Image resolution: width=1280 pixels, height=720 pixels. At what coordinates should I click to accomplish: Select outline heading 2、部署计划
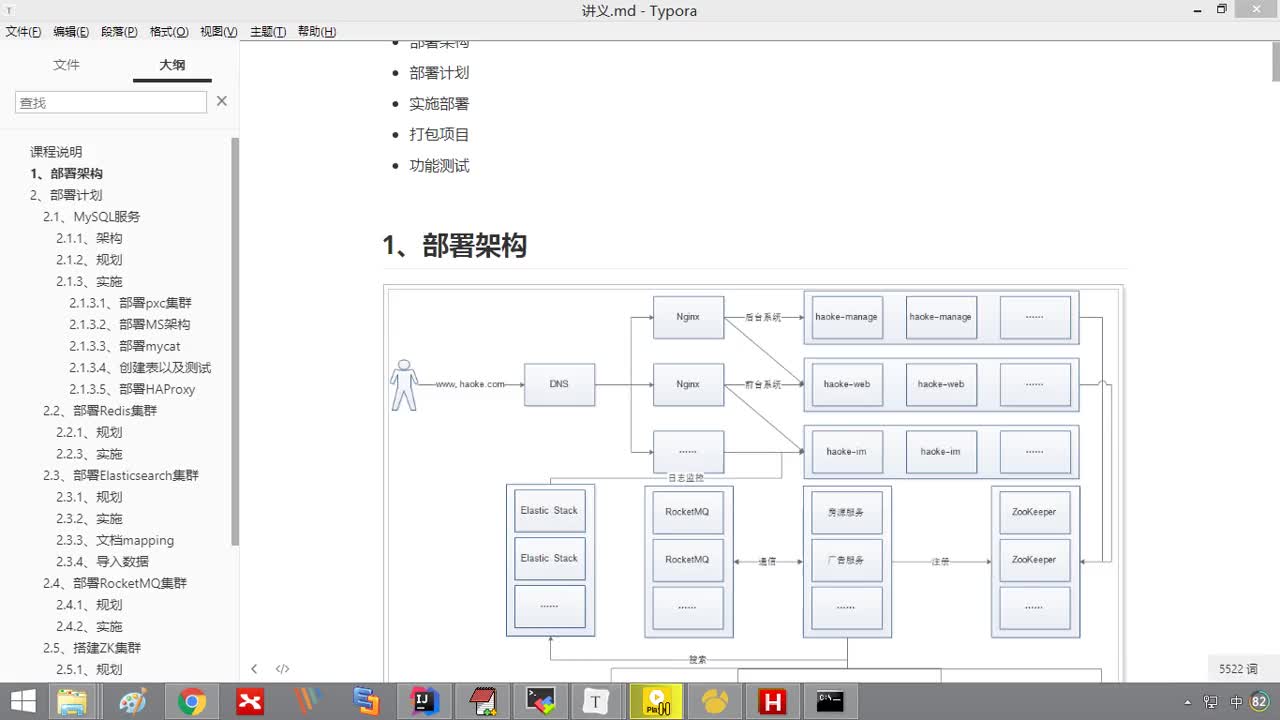[x=66, y=195]
